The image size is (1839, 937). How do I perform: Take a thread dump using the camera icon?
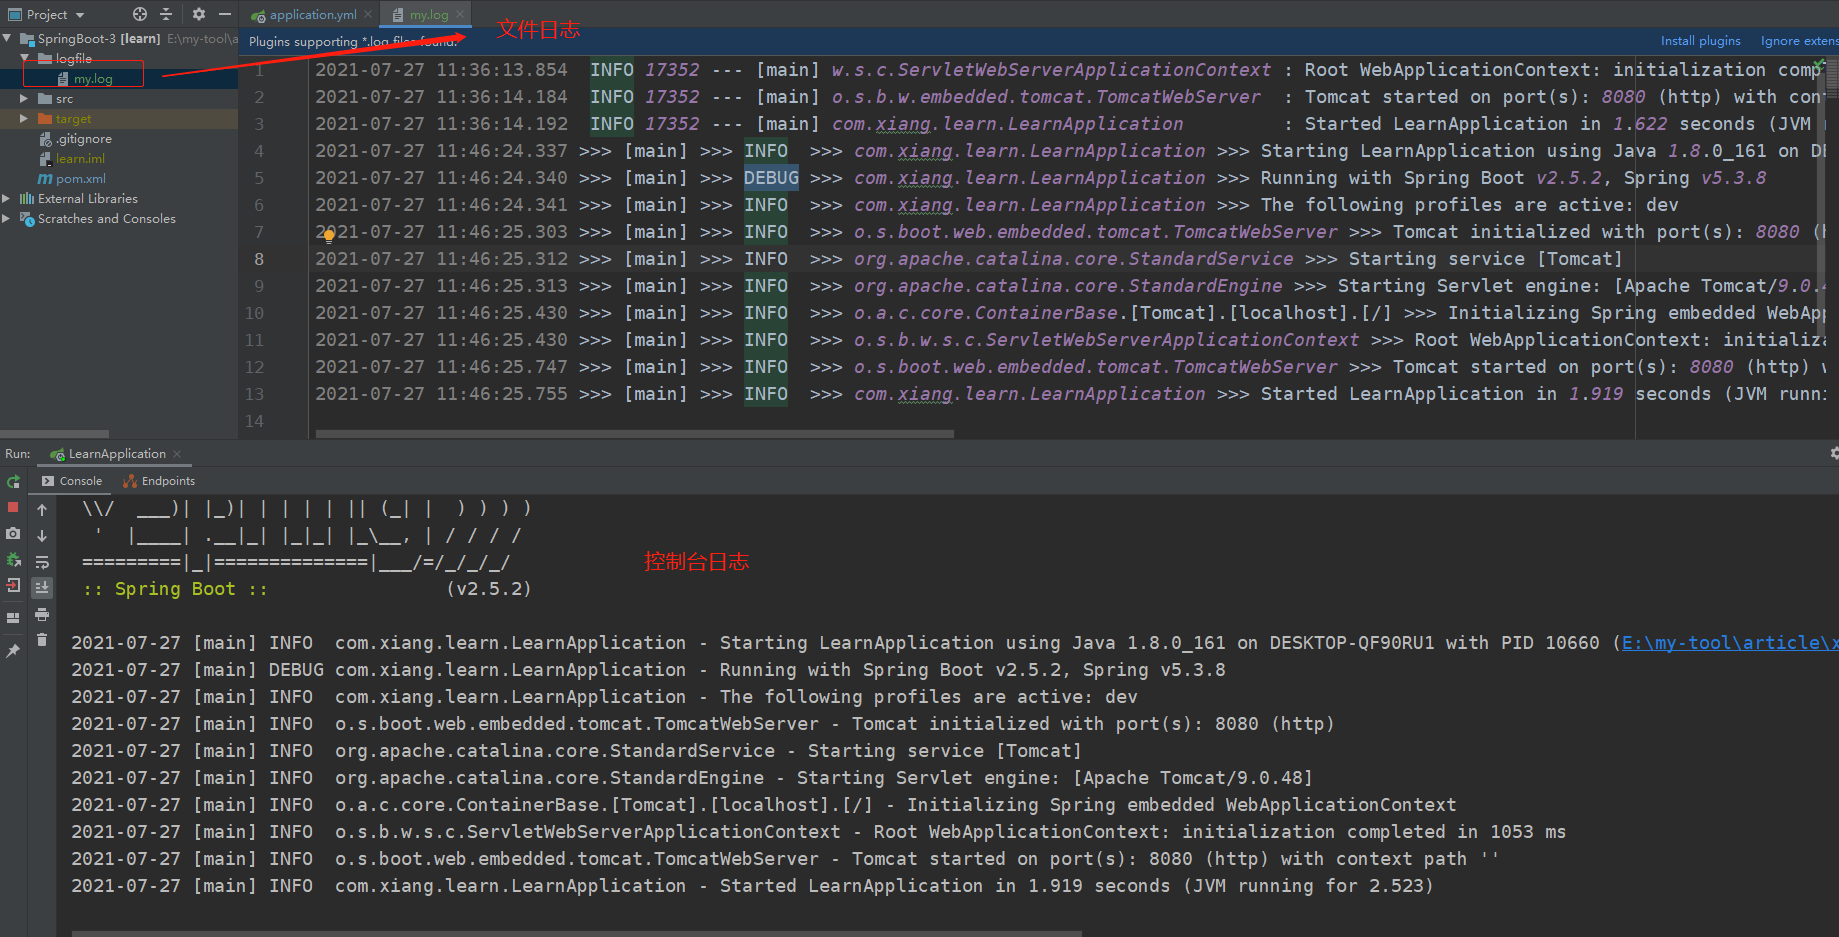[13, 534]
